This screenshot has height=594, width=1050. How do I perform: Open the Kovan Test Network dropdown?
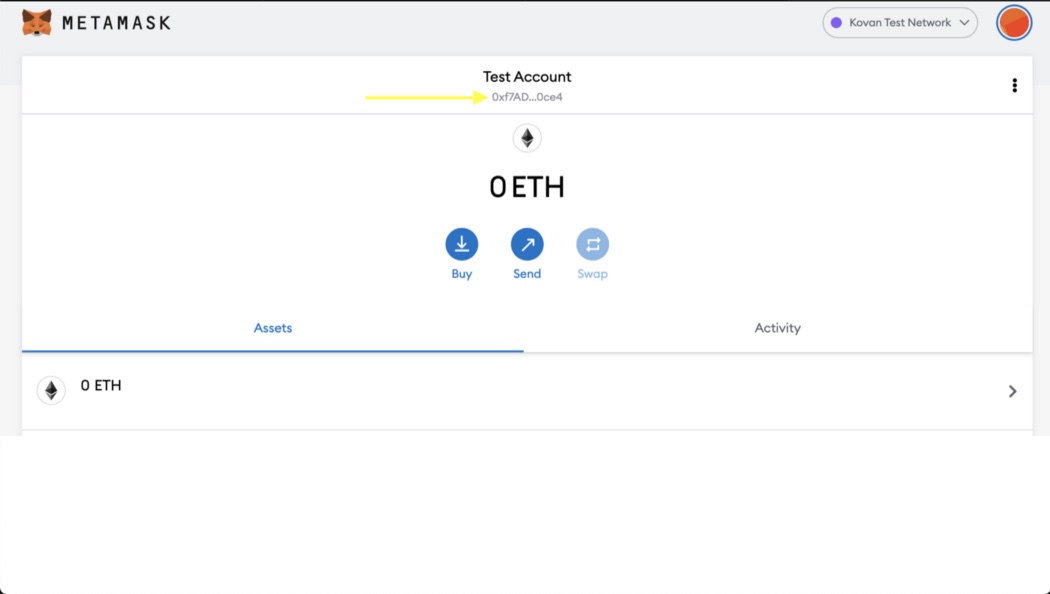point(899,23)
